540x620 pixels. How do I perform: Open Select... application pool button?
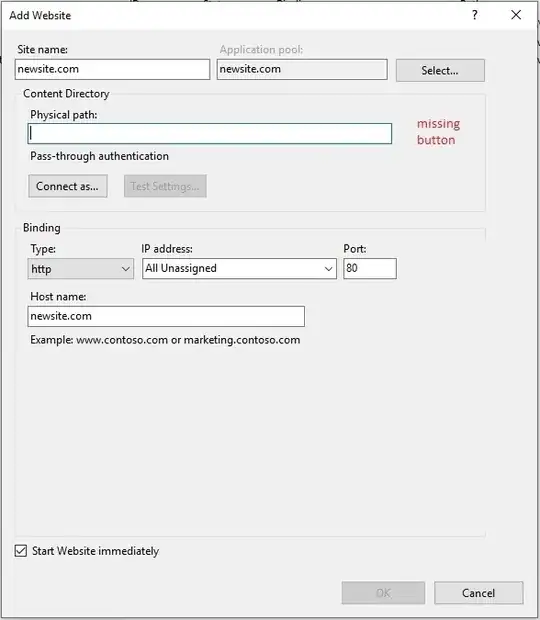pyautogui.click(x=440, y=70)
